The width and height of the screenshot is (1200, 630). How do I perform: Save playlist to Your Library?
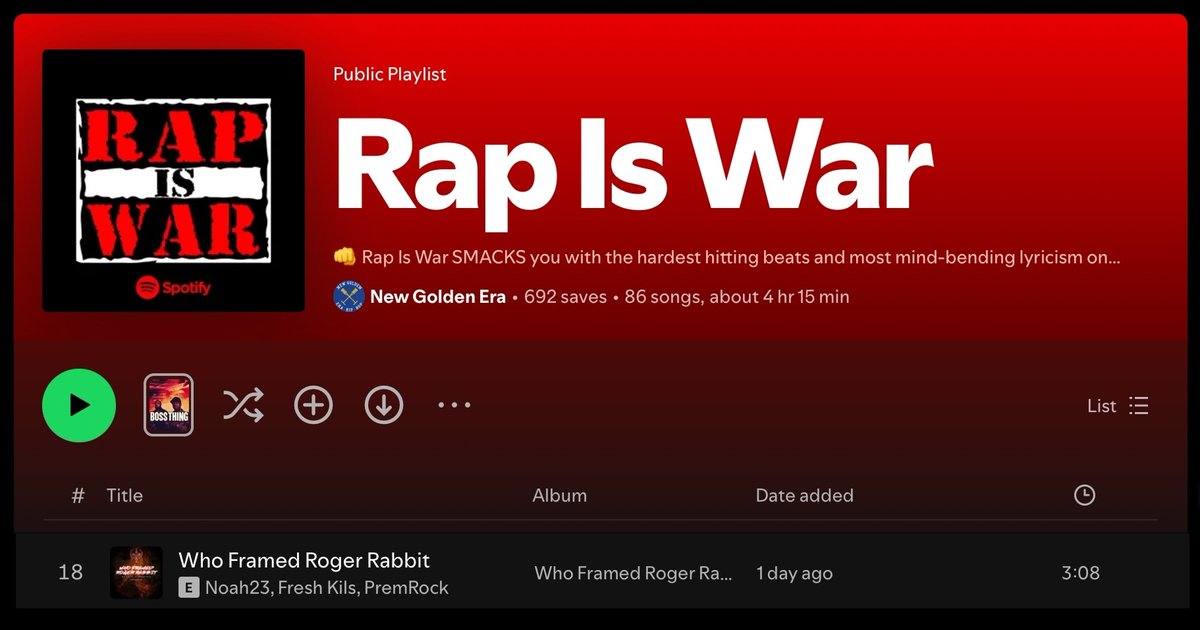313,405
